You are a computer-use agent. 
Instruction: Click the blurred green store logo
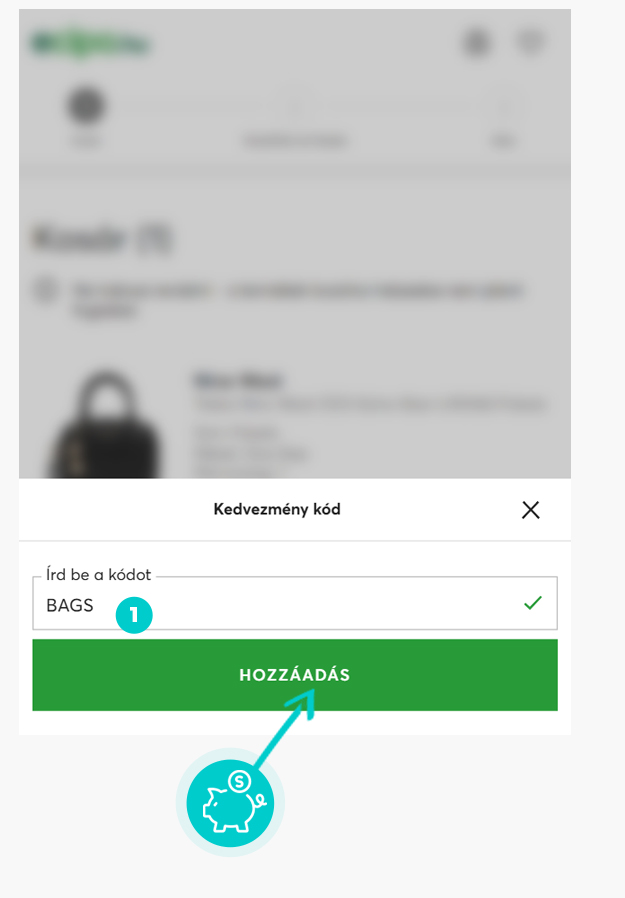click(x=90, y=44)
